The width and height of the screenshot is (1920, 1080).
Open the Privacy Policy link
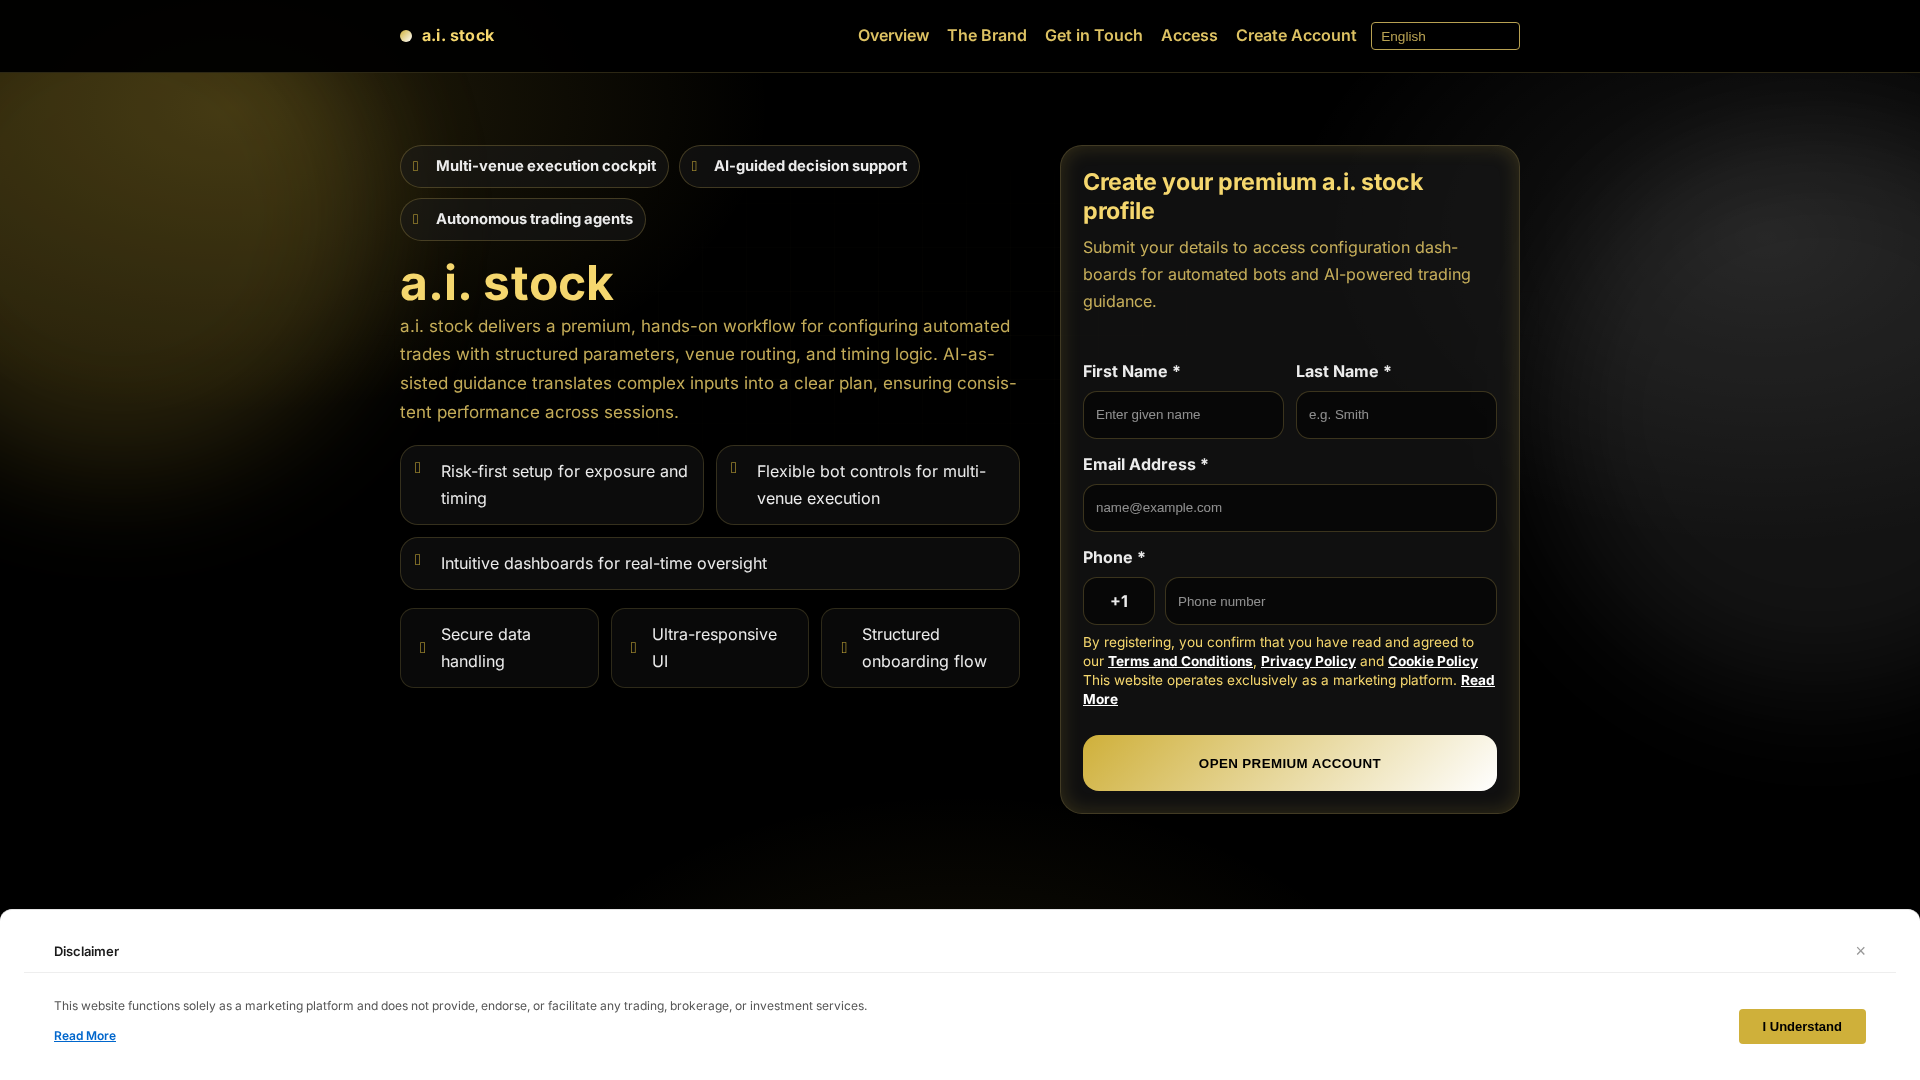point(1308,661)
